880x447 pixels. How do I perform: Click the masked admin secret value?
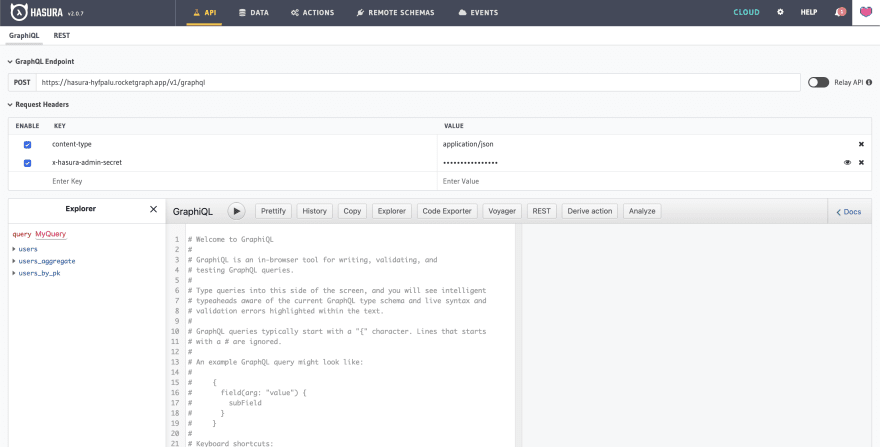[x=470, y=163]
